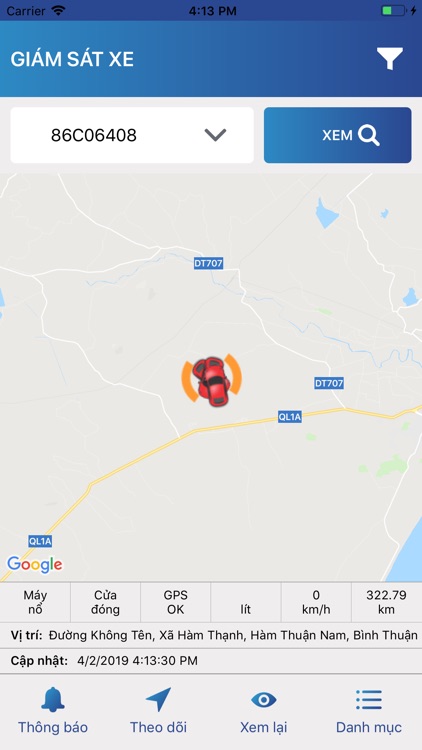Viewport: 422px width, 750px height.
Task: Open the Danh mục list icon
Action: pyautogui.click(x=369, y=700)
